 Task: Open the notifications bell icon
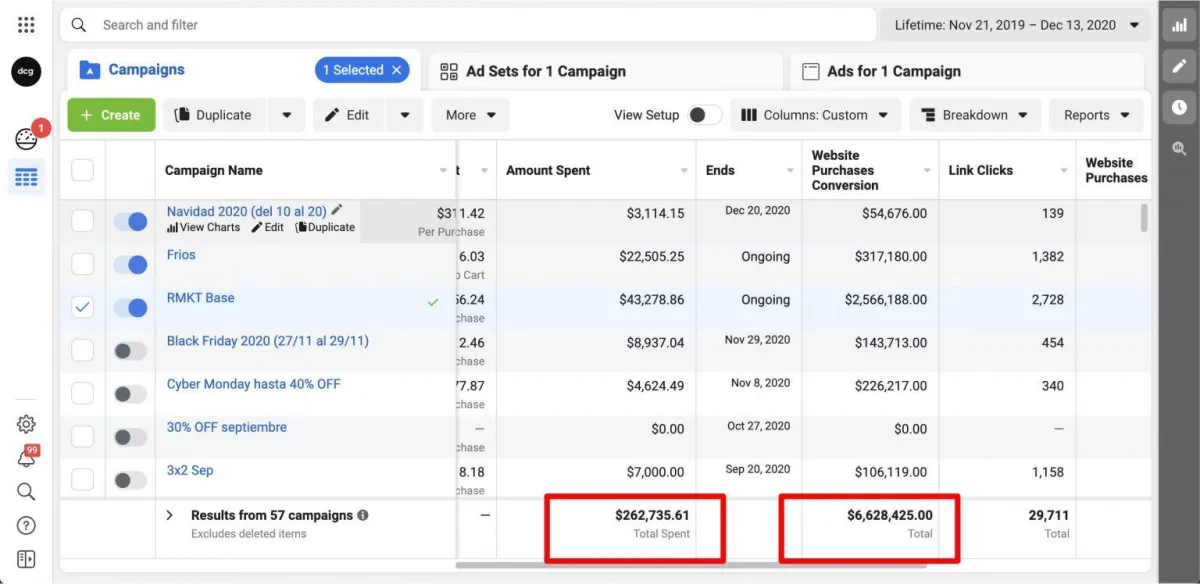26,458
